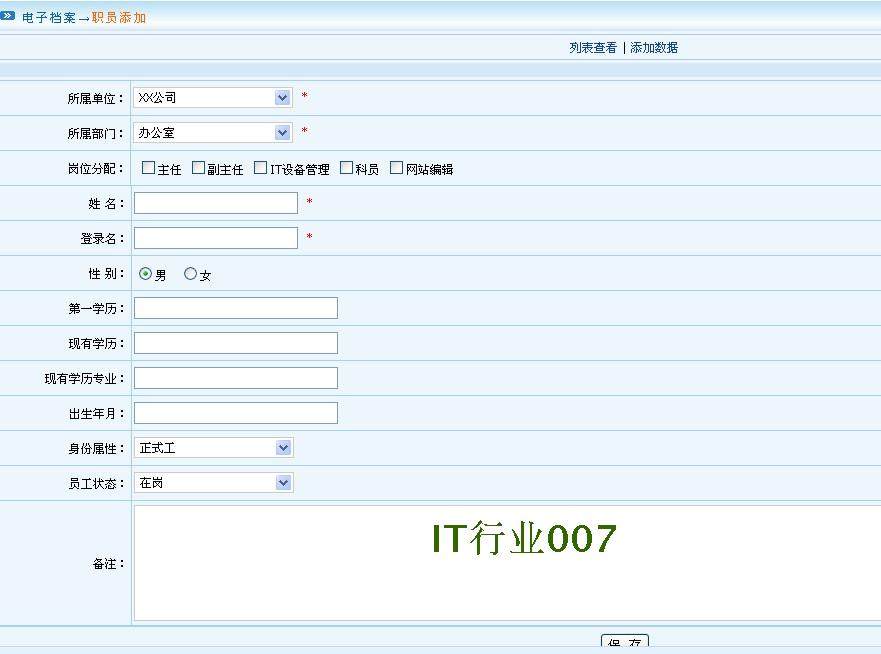
Task: Open the 列表查看 link
Action: click(593, 48)
